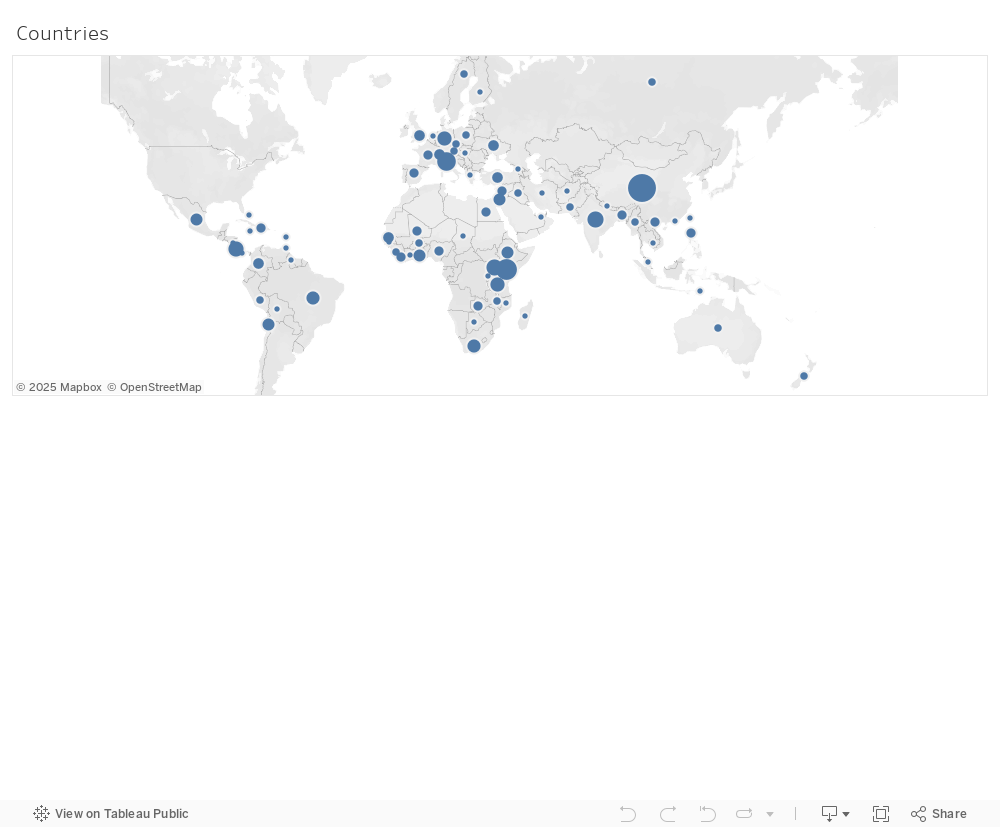Screen dimensions: 1000x827
Task: Click the Undo arrow in the toolbar
Action: tap(628, 814)
